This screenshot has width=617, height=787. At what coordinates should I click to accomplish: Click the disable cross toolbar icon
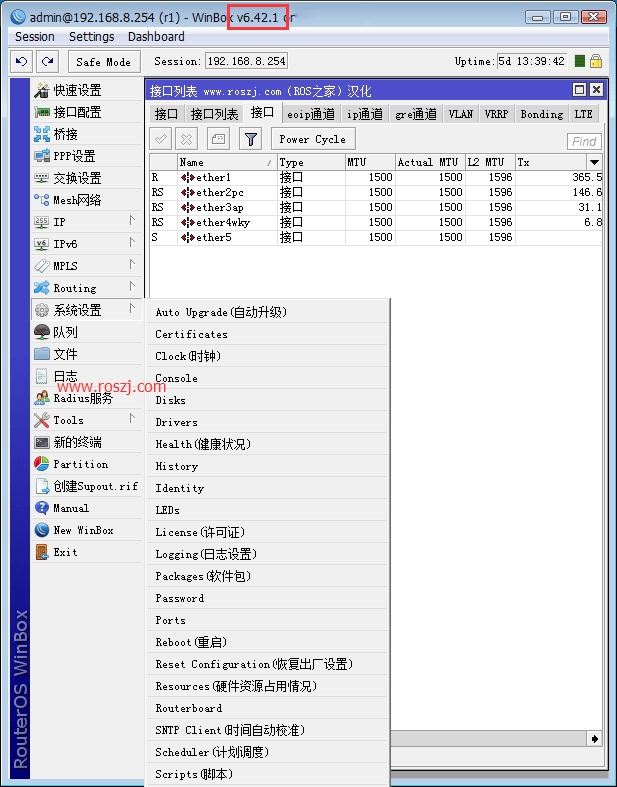pos(186,139)
